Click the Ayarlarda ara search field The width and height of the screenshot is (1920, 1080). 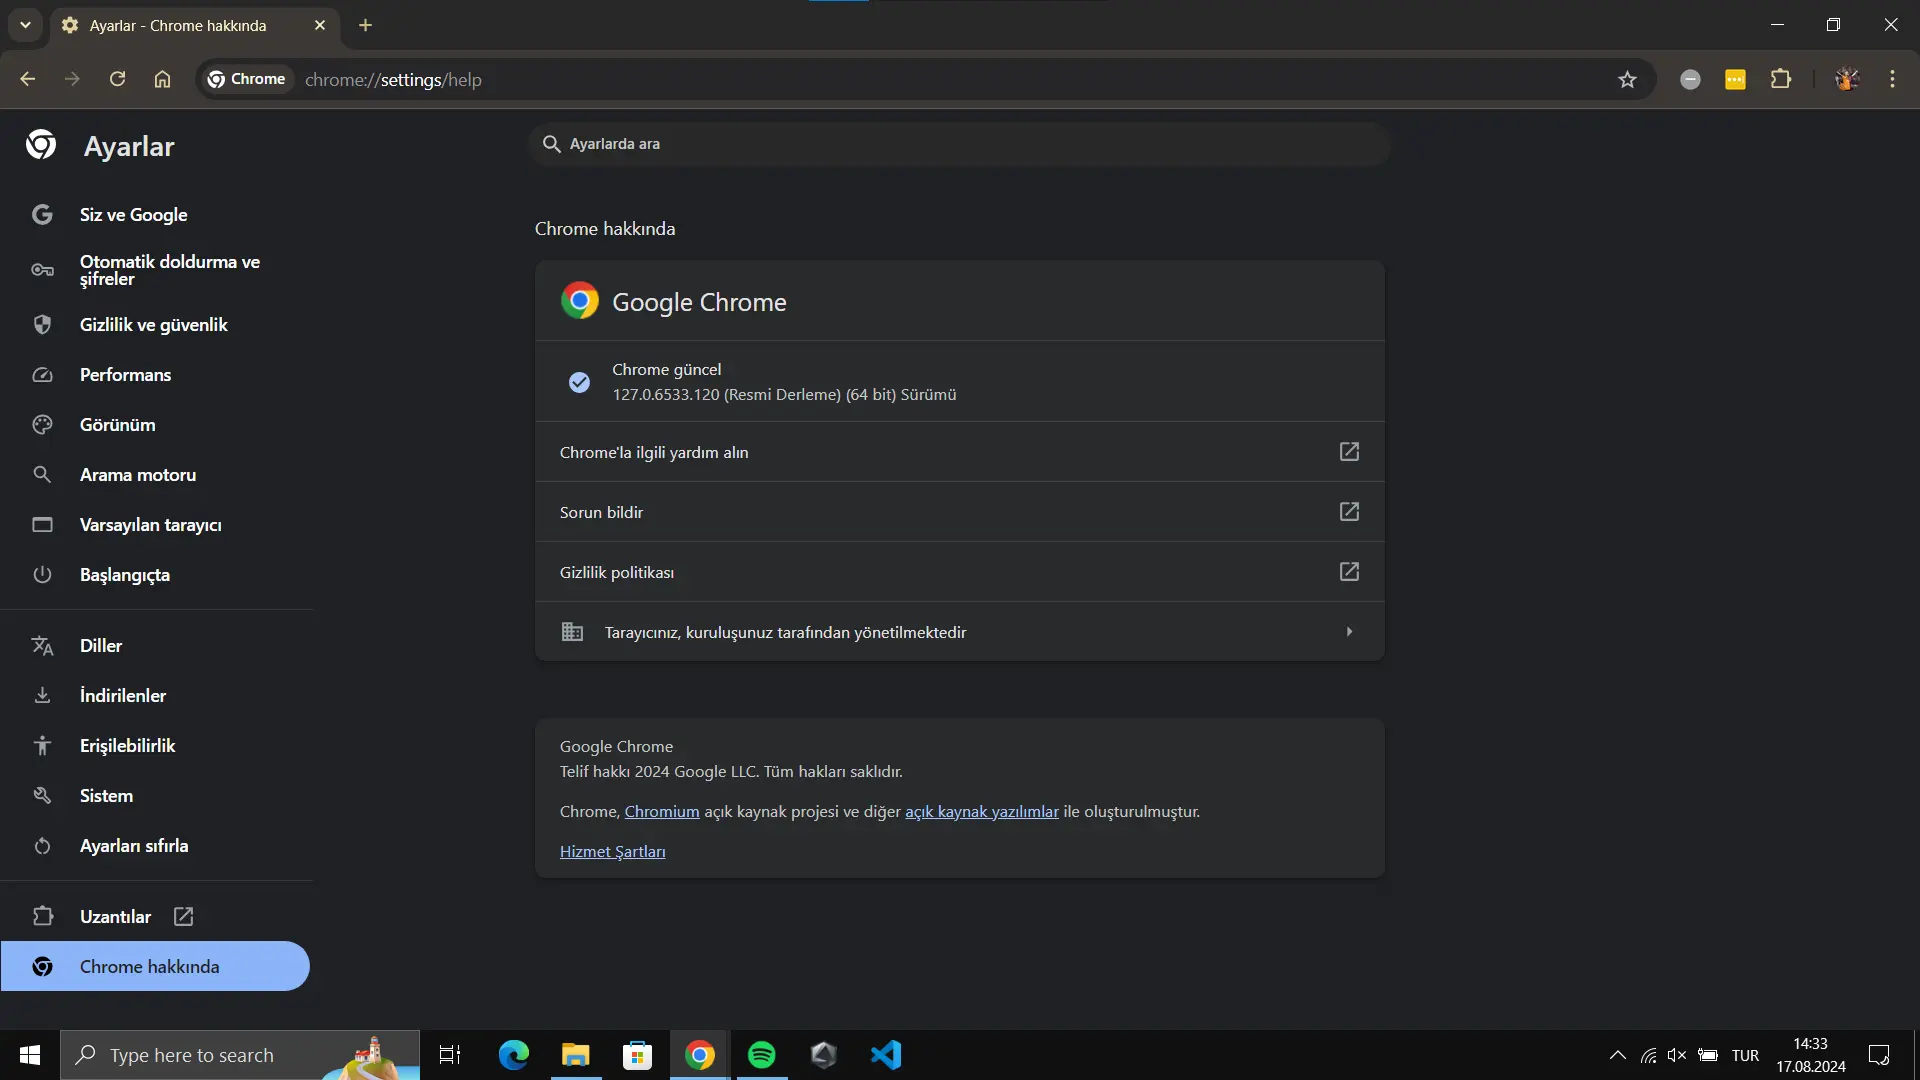960,144
